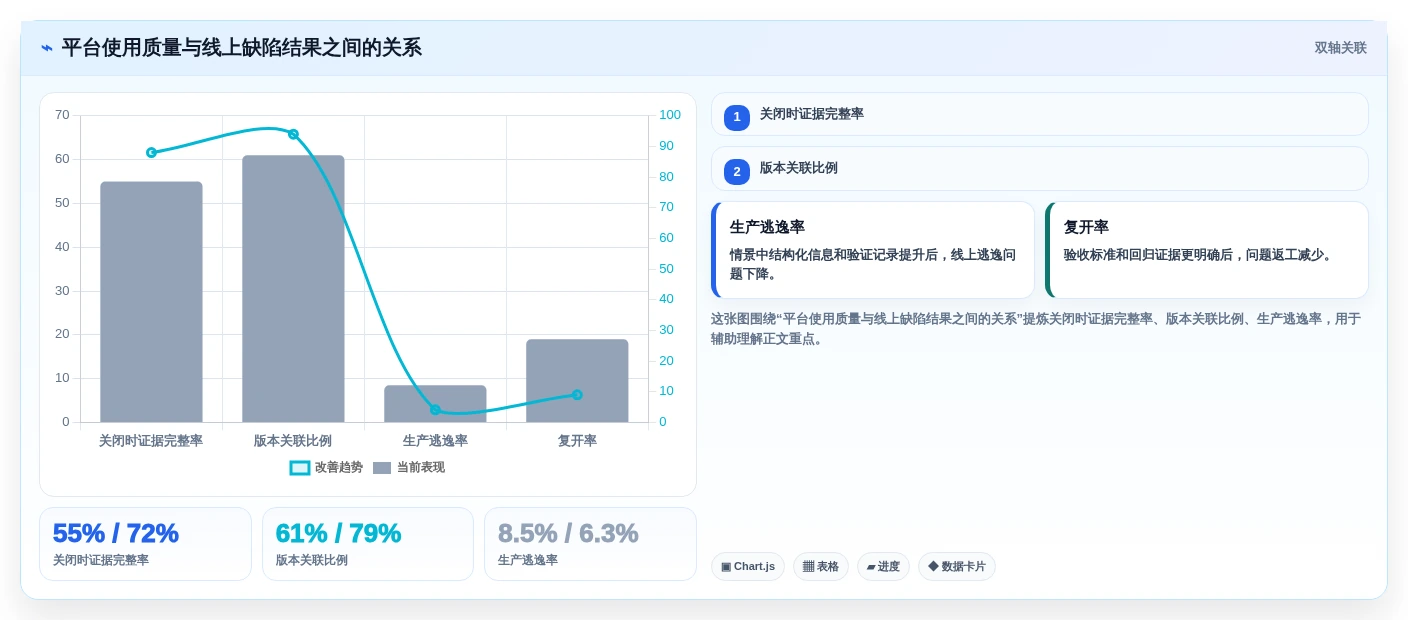Click 版本关联比例 caption under 61% / 79%

coord(312,561)
